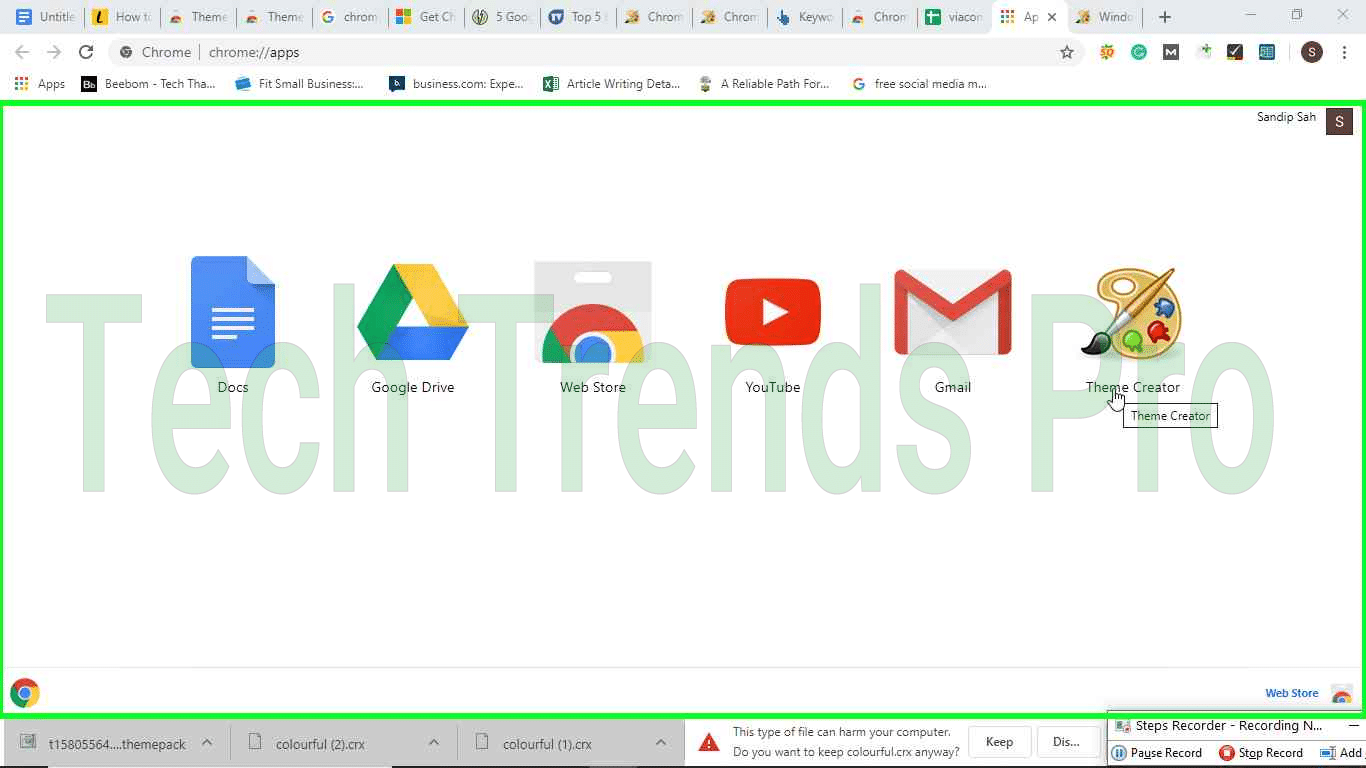The height and width of the screenshot is (768, 1366).
Task: Open the Web Store text link
Action: click(1292, 693)
